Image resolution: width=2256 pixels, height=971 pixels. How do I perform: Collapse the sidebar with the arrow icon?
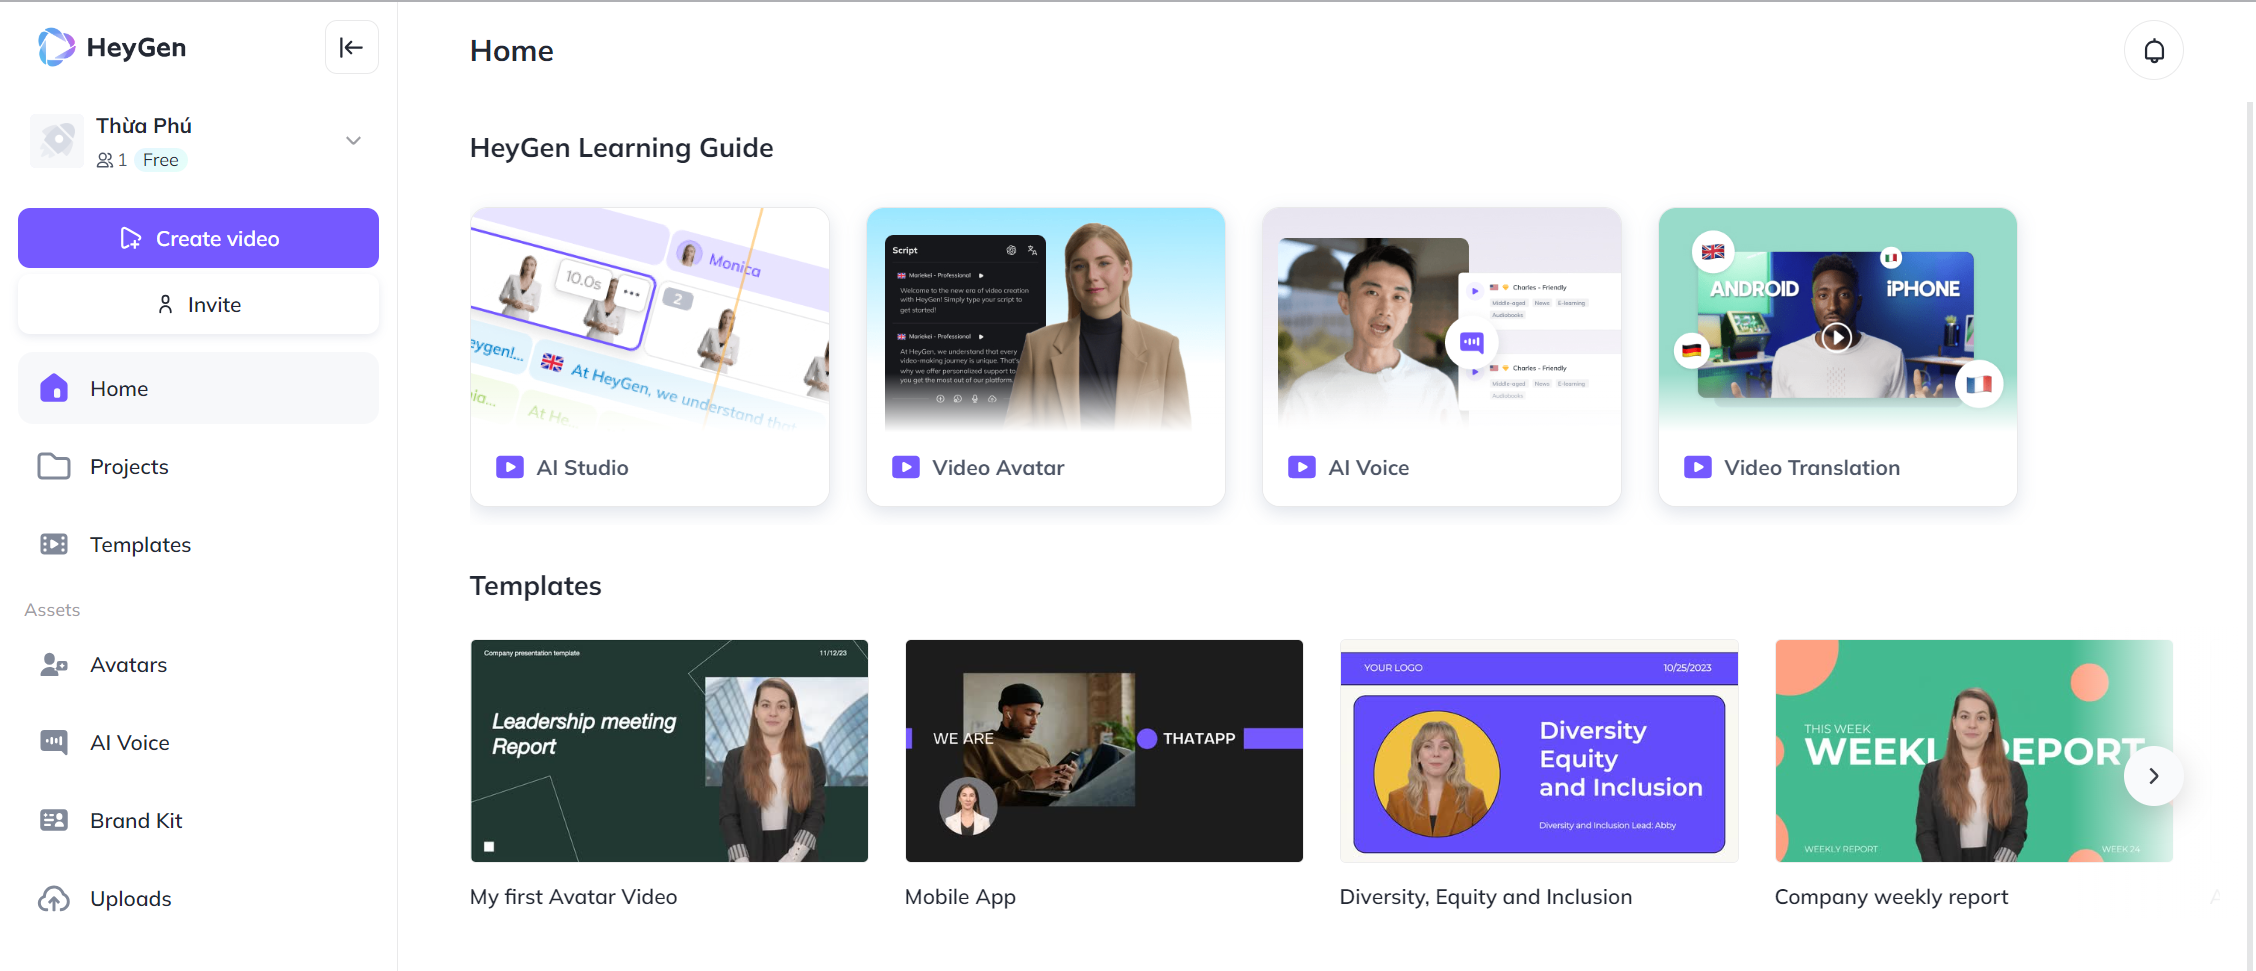coord(352,47)
